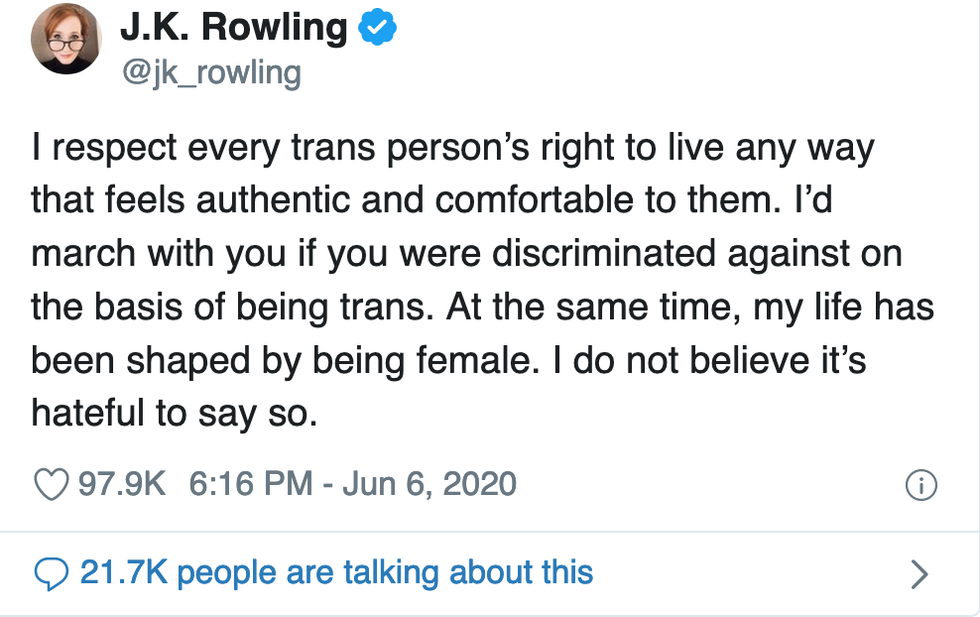Open the round profile avatar photo
Screen dimensions: 980x617
pyautogui.click(x=66, y=40)
